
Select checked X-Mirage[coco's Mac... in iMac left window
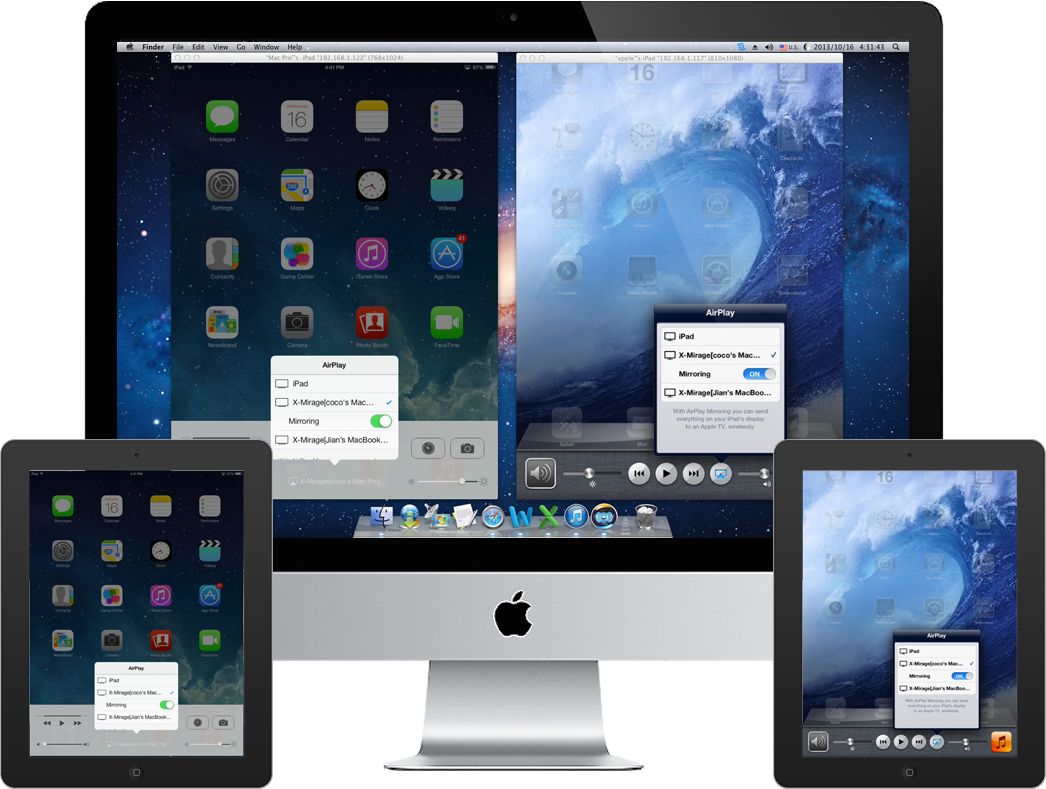point(334,403)
